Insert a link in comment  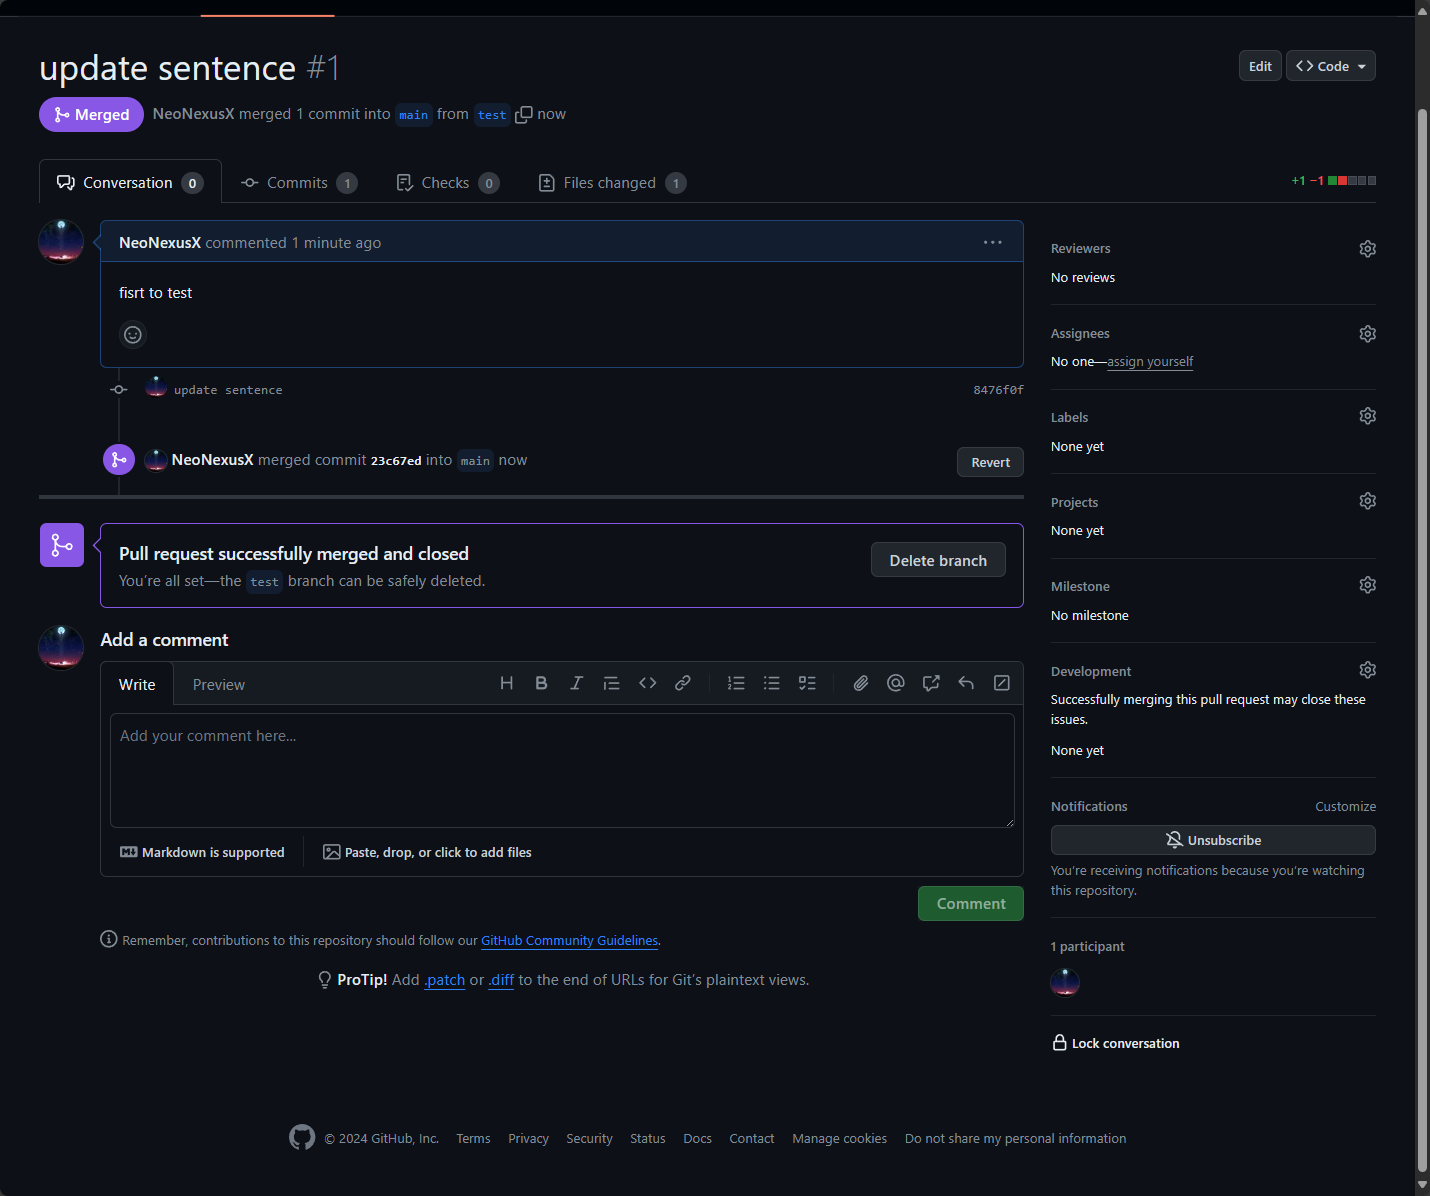(682, 683)
